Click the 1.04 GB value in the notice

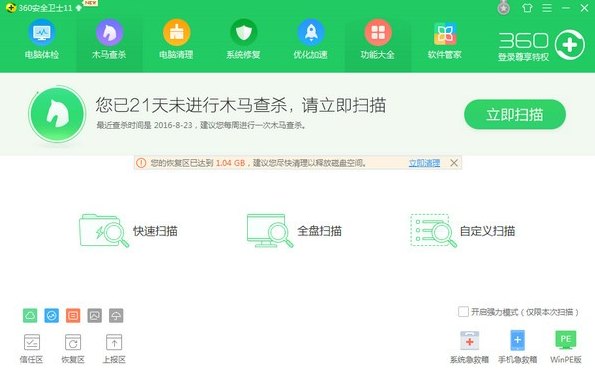point(230,163)
